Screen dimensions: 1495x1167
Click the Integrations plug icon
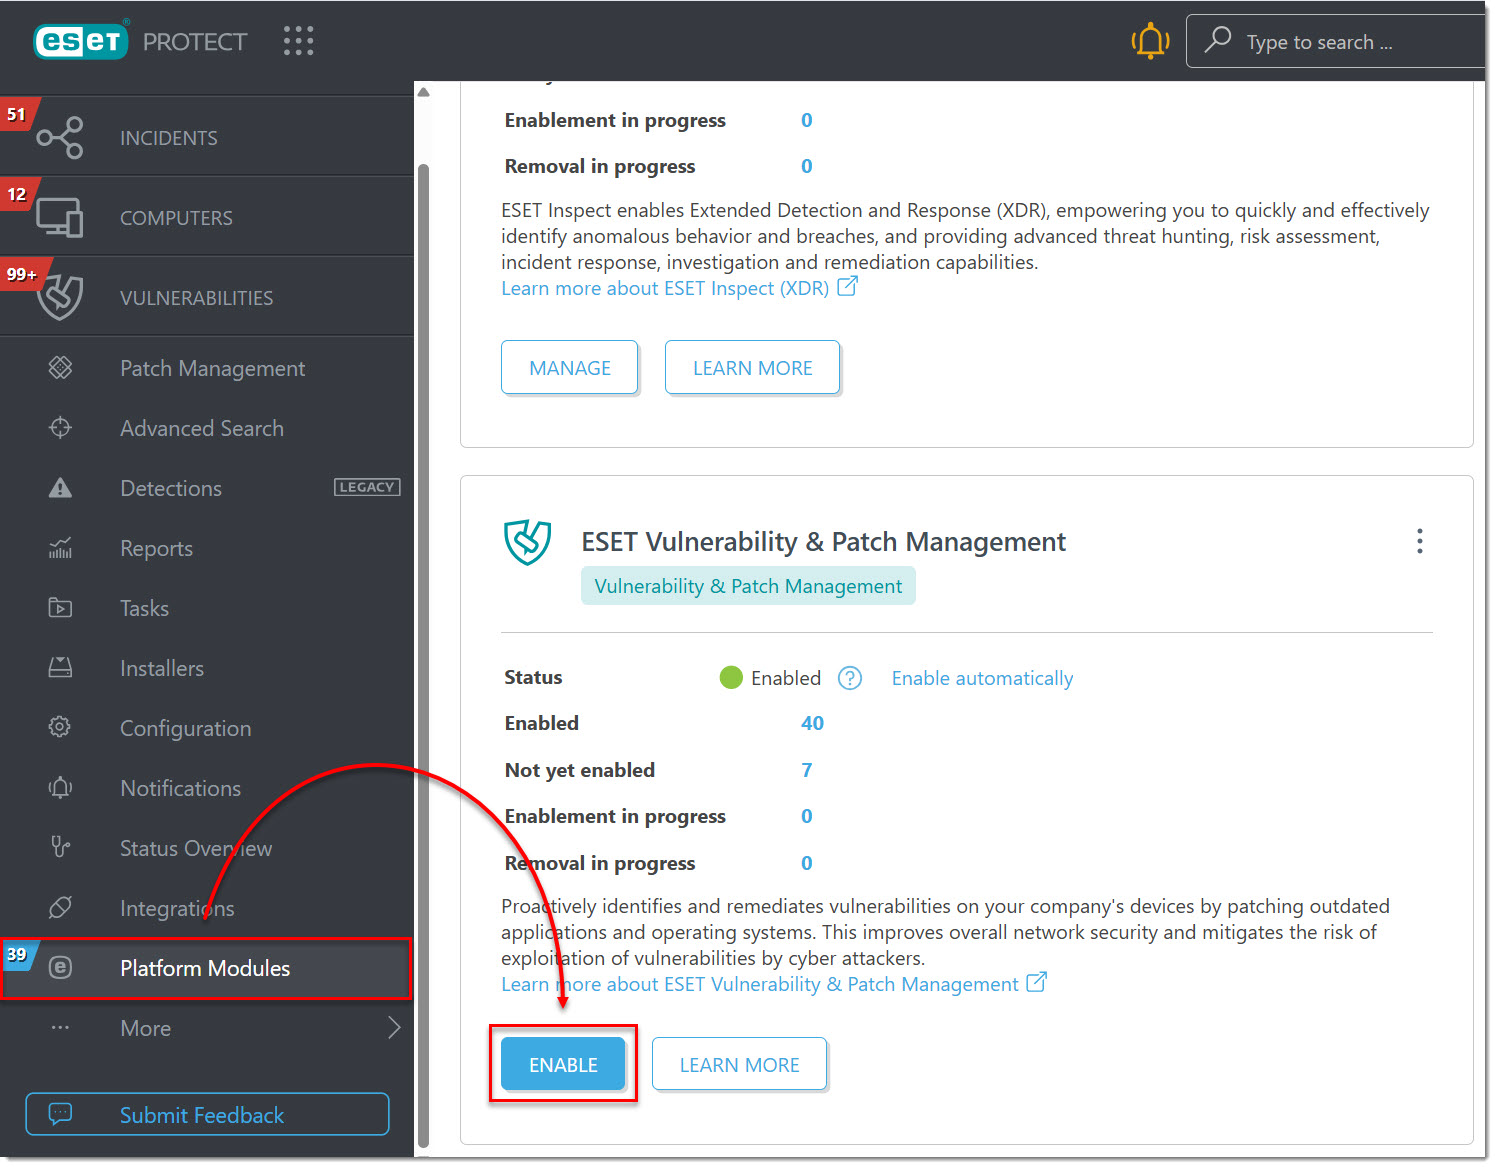pos(60,908)
